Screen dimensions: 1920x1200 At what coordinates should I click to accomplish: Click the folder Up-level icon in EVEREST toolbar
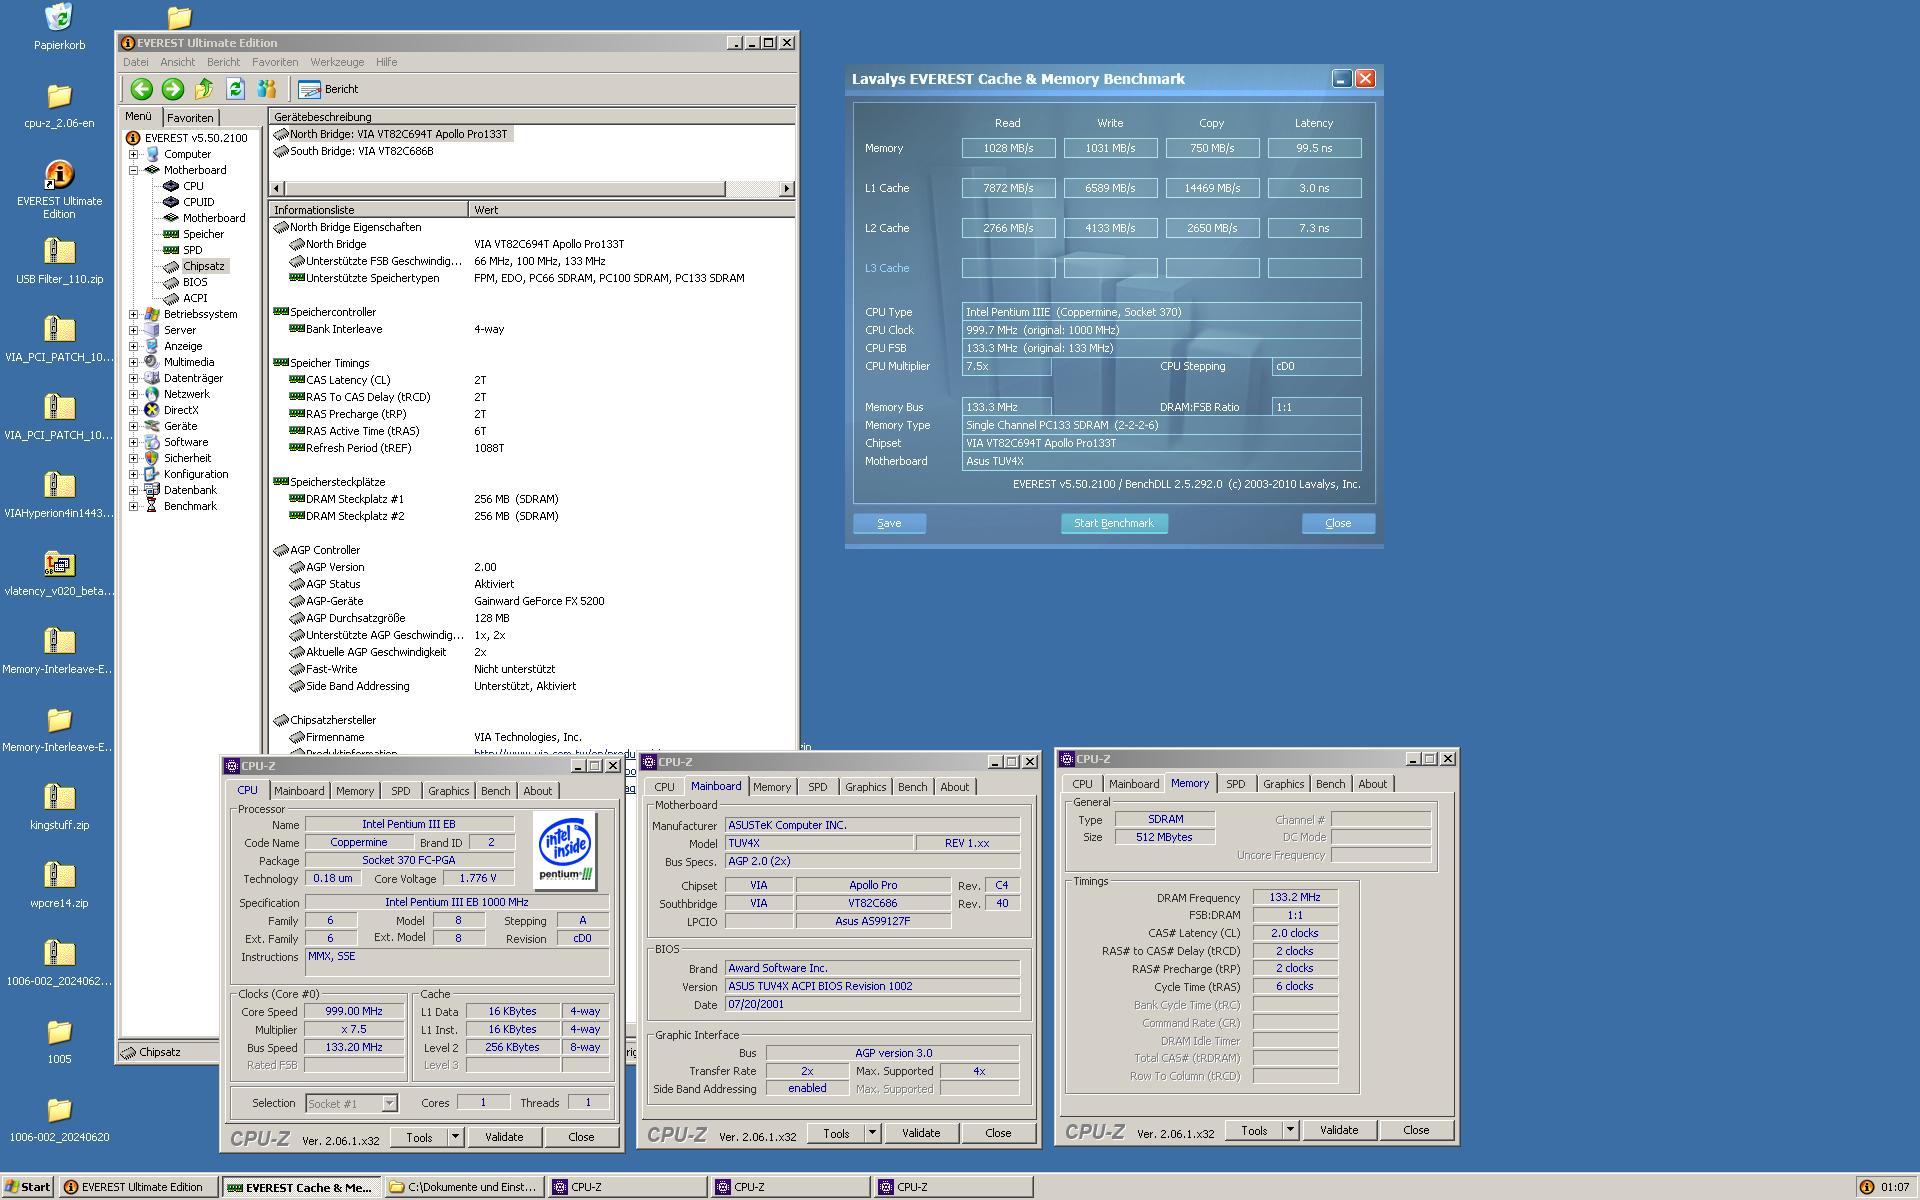(x=204, y=89)
